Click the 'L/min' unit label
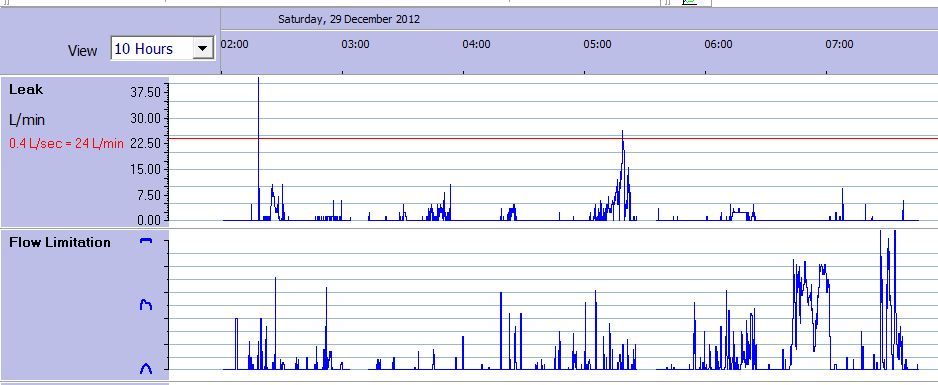The width and height of the screenshot is (938, 385). 27,120
